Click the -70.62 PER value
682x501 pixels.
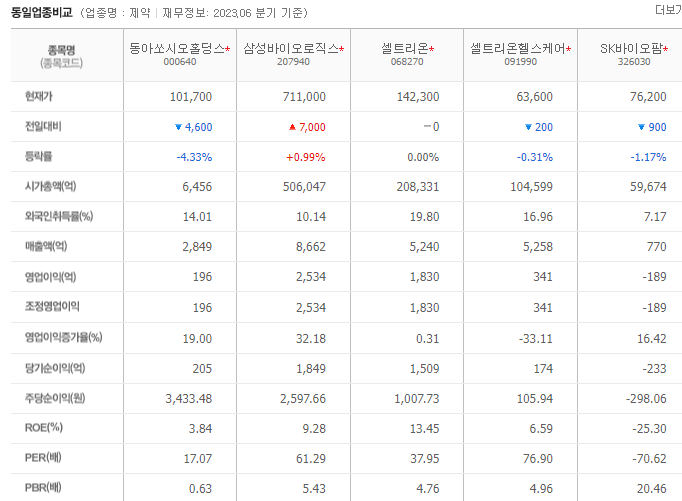tap(649, 458)
